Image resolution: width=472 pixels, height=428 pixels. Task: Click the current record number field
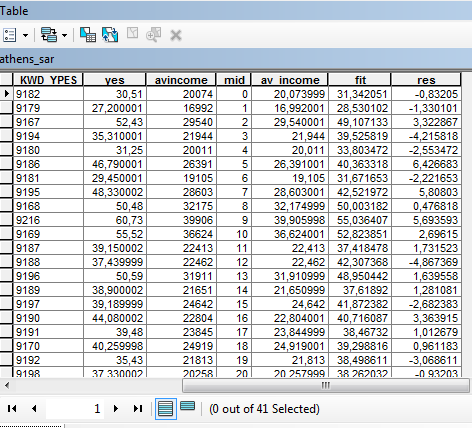pyautogui.click(x=75, y=409)
